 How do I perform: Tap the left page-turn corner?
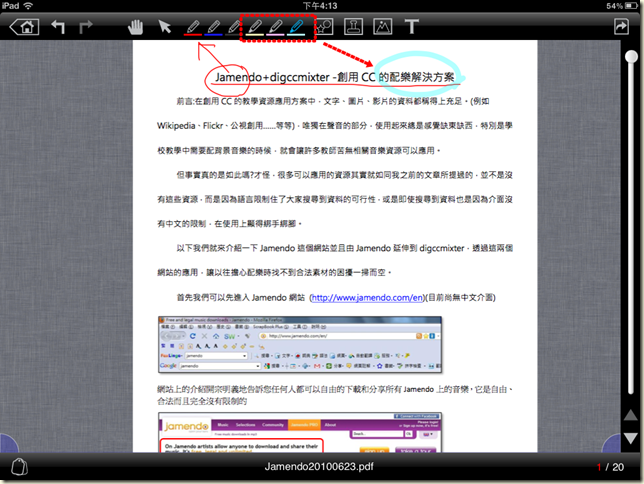[x=9, y=444]
